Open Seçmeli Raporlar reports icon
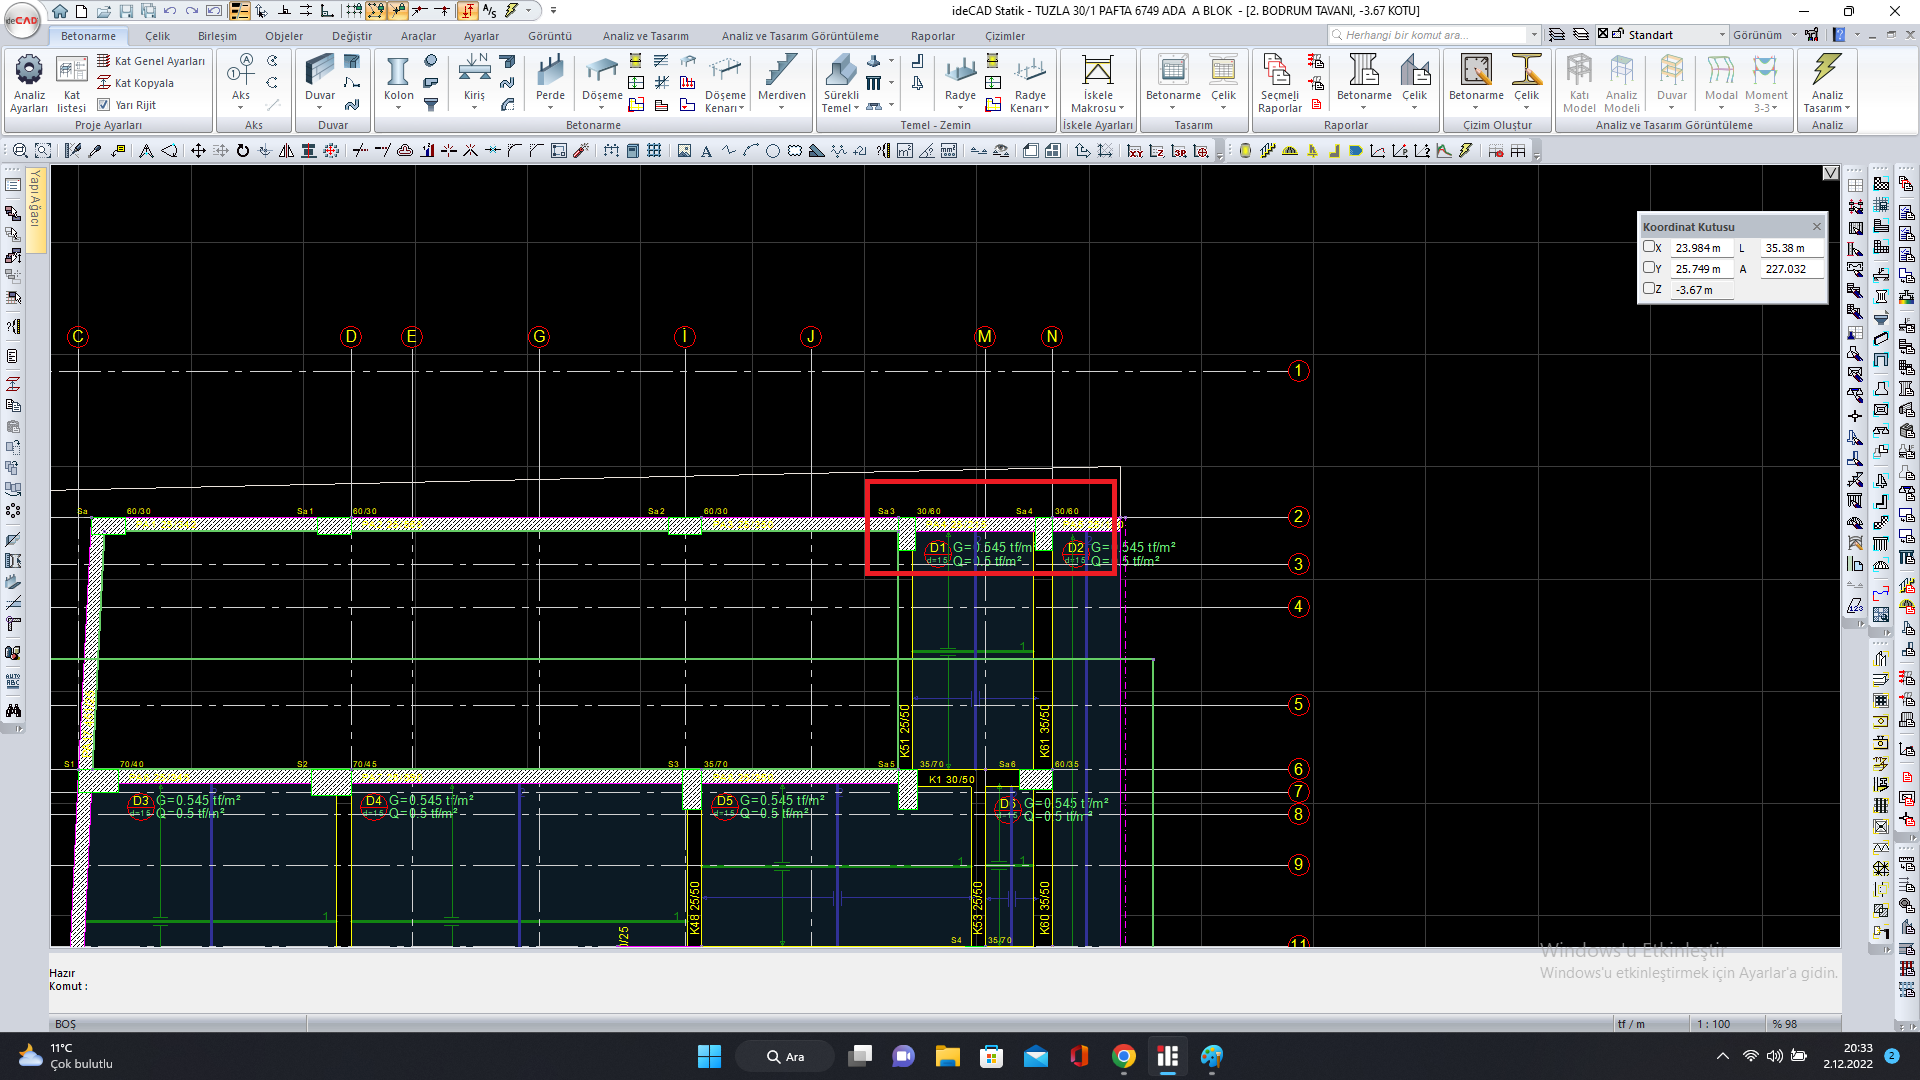 pos(1279,82)
